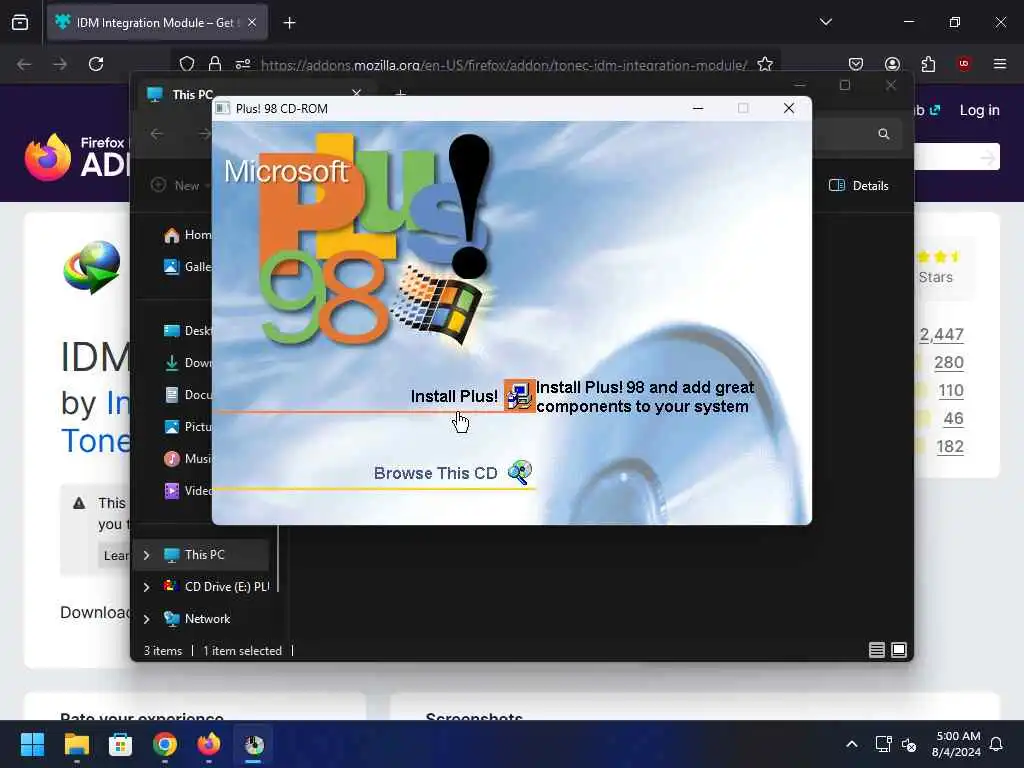Viewport: 1024px width, 768px height.
Task: Click the File Explorer search magnifier
Action: (x=883, y=134)
